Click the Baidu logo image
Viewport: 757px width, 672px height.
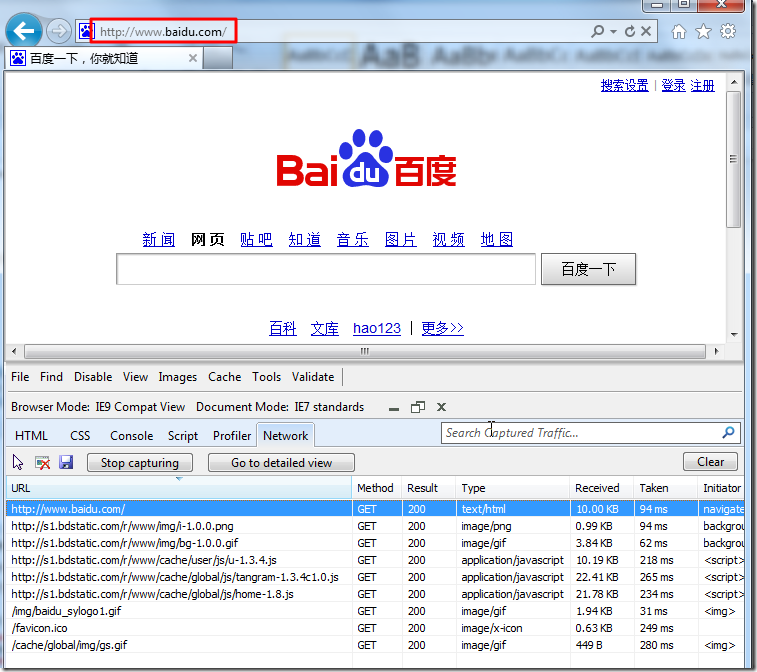click(x=366, y=158)
